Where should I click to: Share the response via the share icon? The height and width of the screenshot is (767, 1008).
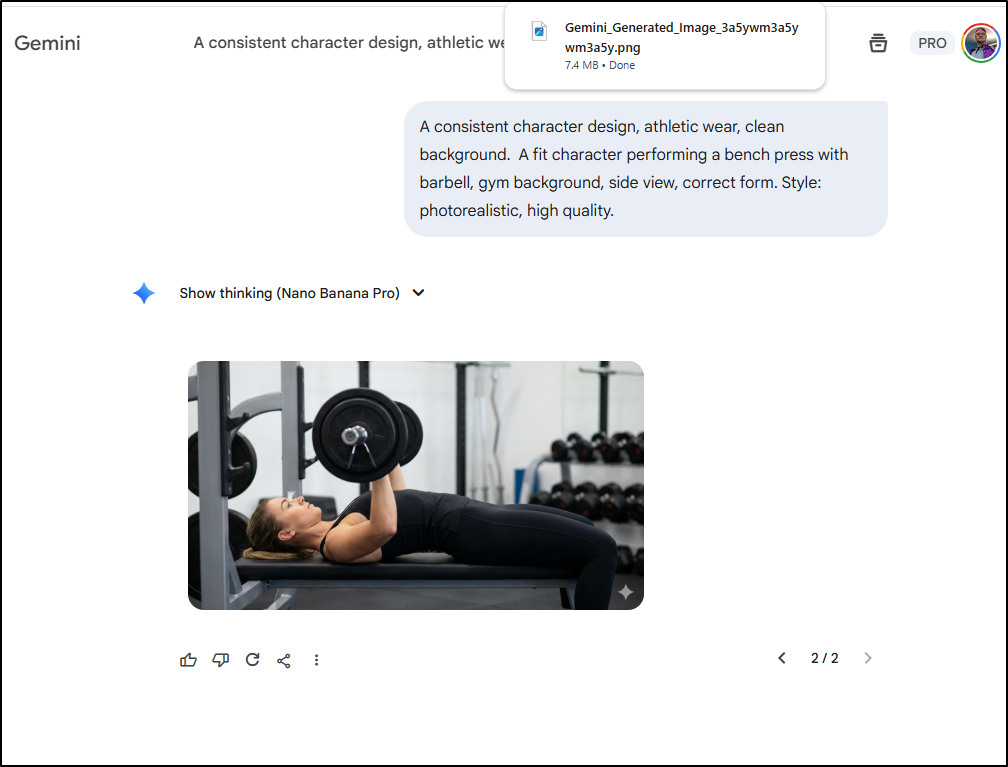click(284, 660)
